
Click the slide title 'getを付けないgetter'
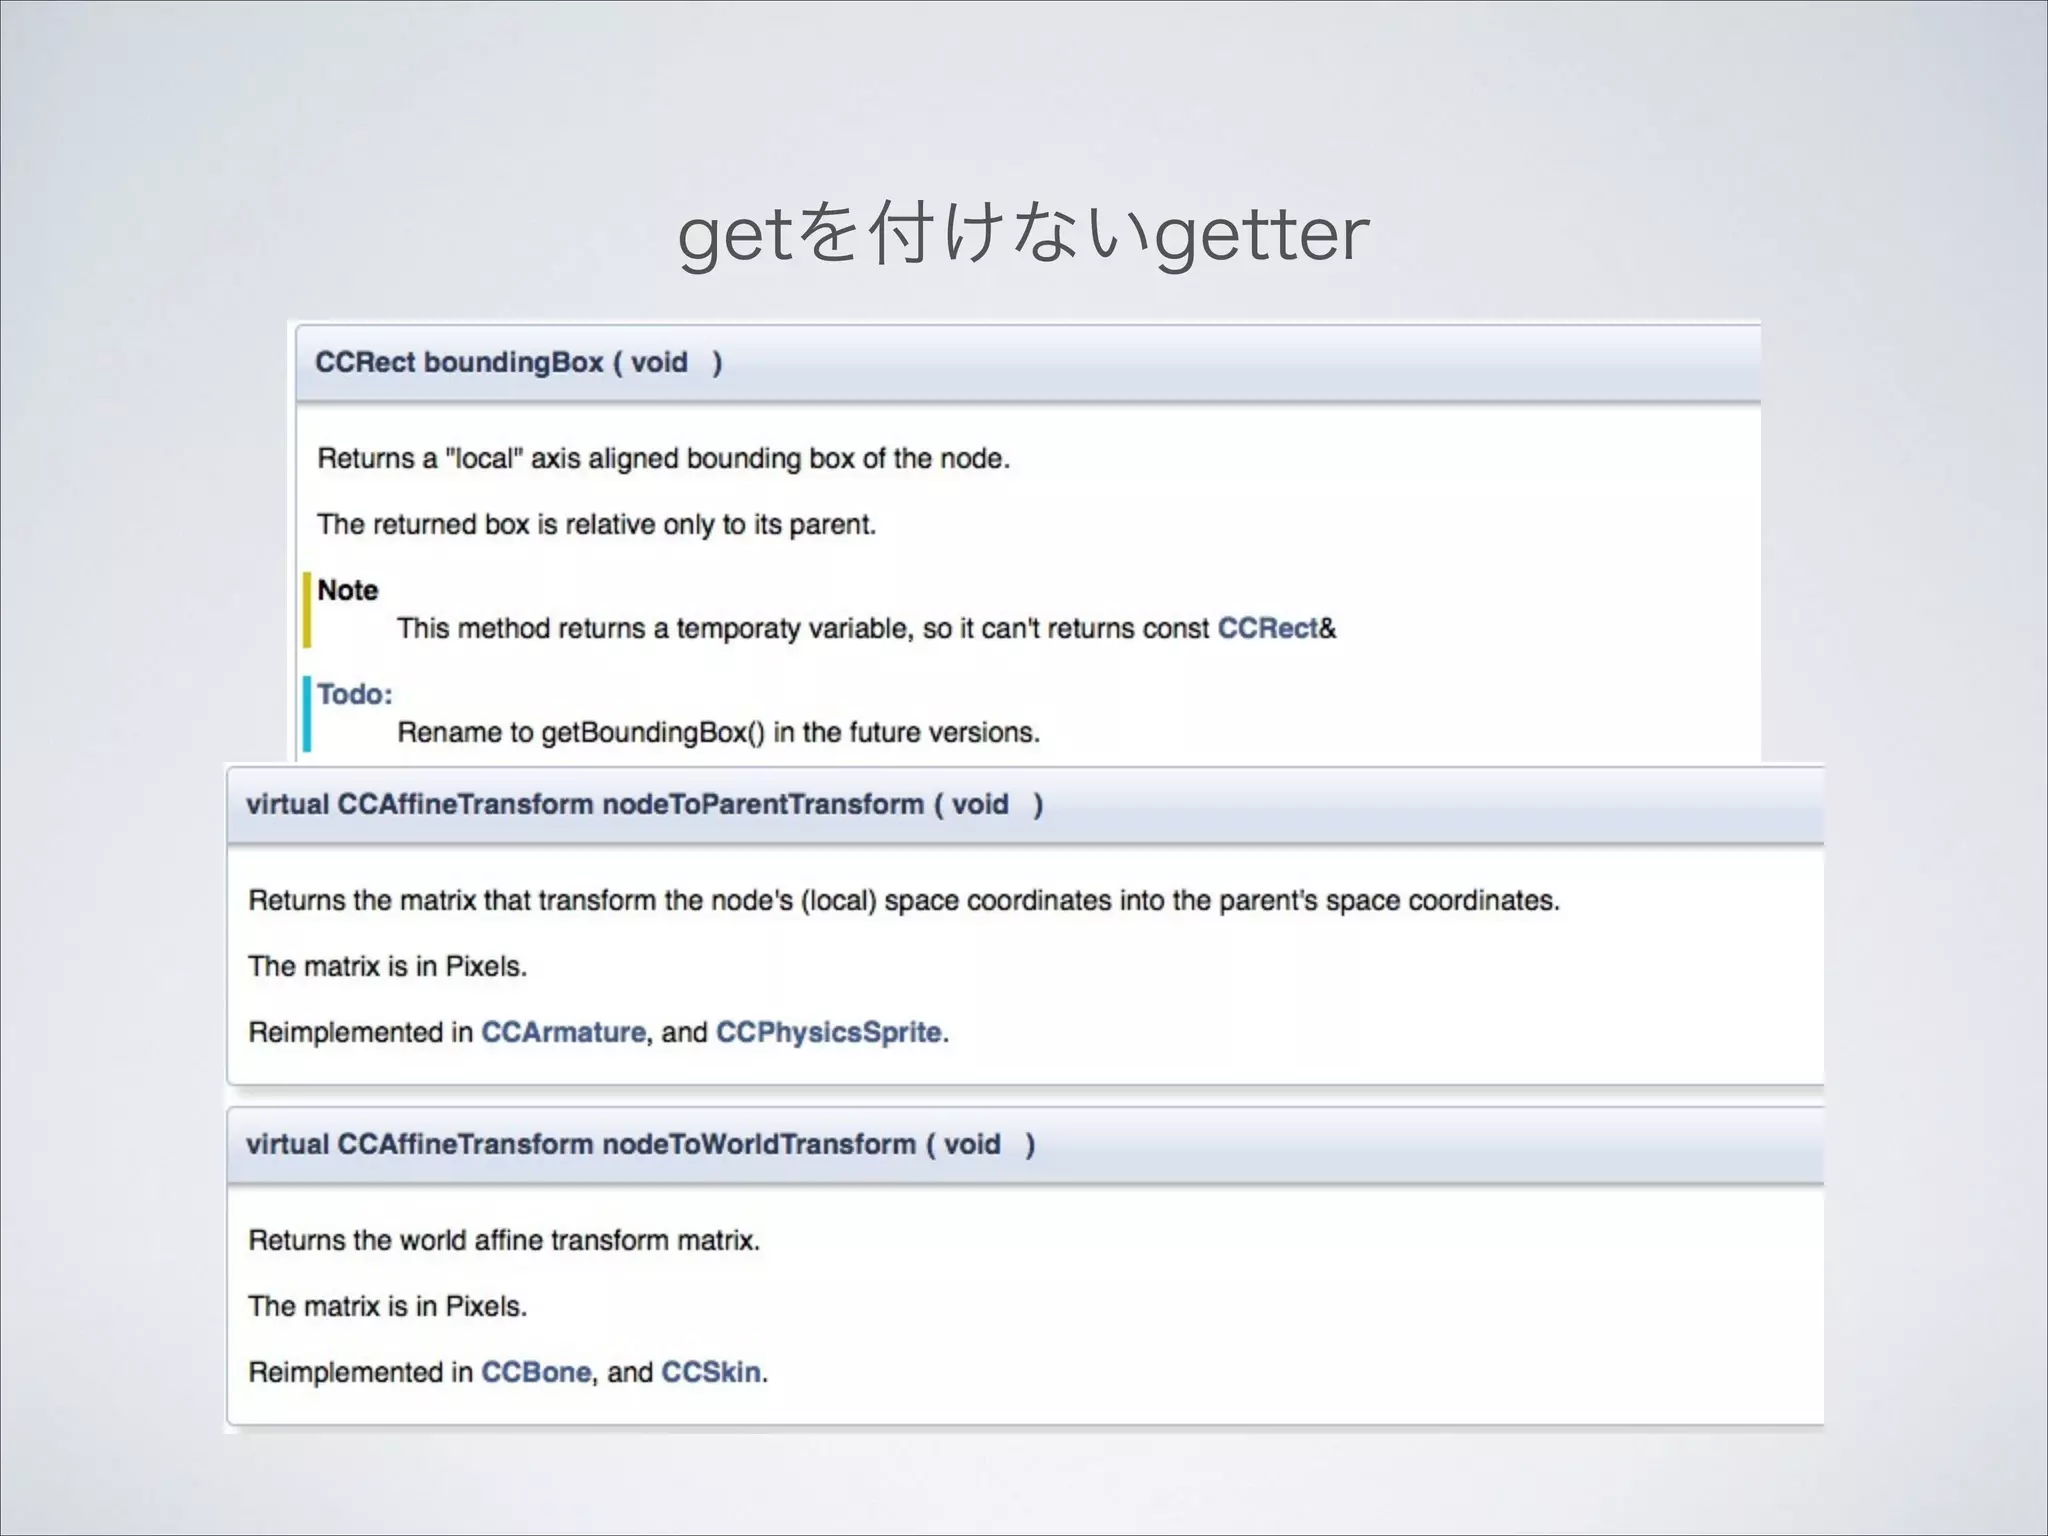tap(1022, 234)
